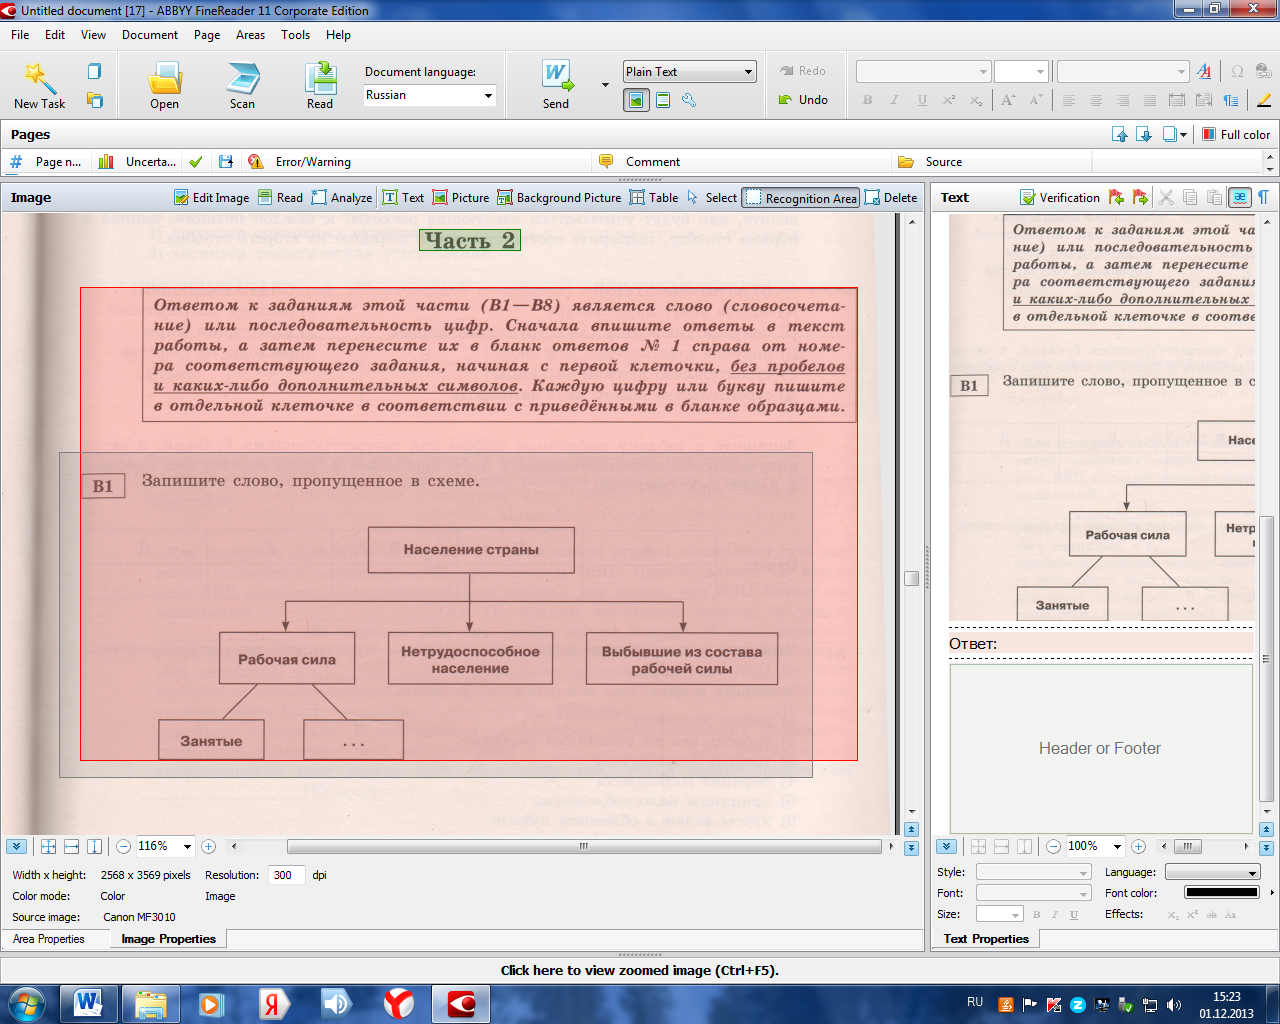This screenshot has height=1024, width=1280.
Task: Zoom in the image with the plus button
Action: pos(209,847)
